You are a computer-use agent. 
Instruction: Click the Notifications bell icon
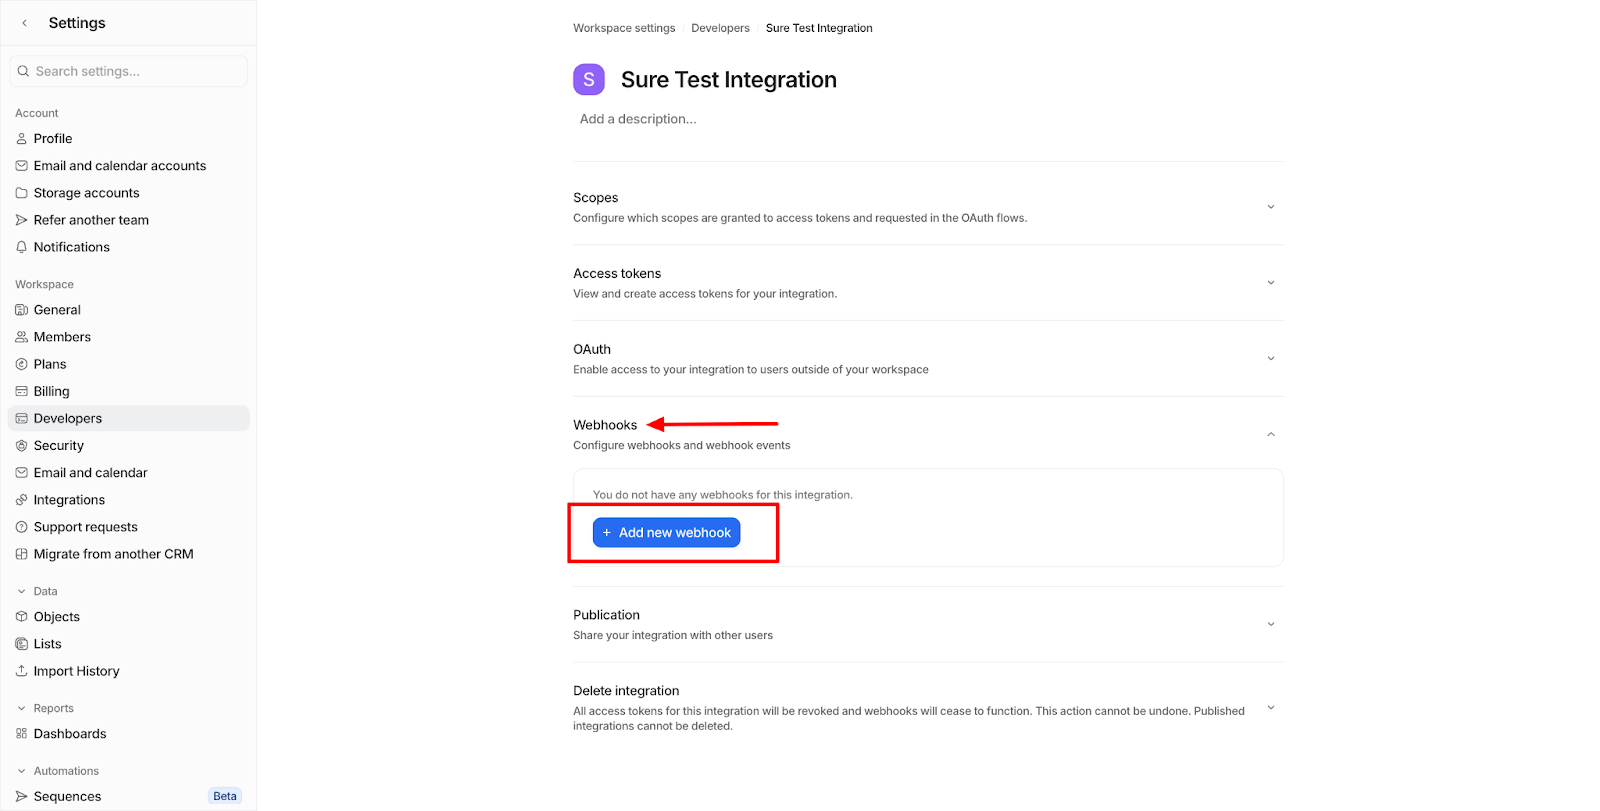click(x=21, y=247)
